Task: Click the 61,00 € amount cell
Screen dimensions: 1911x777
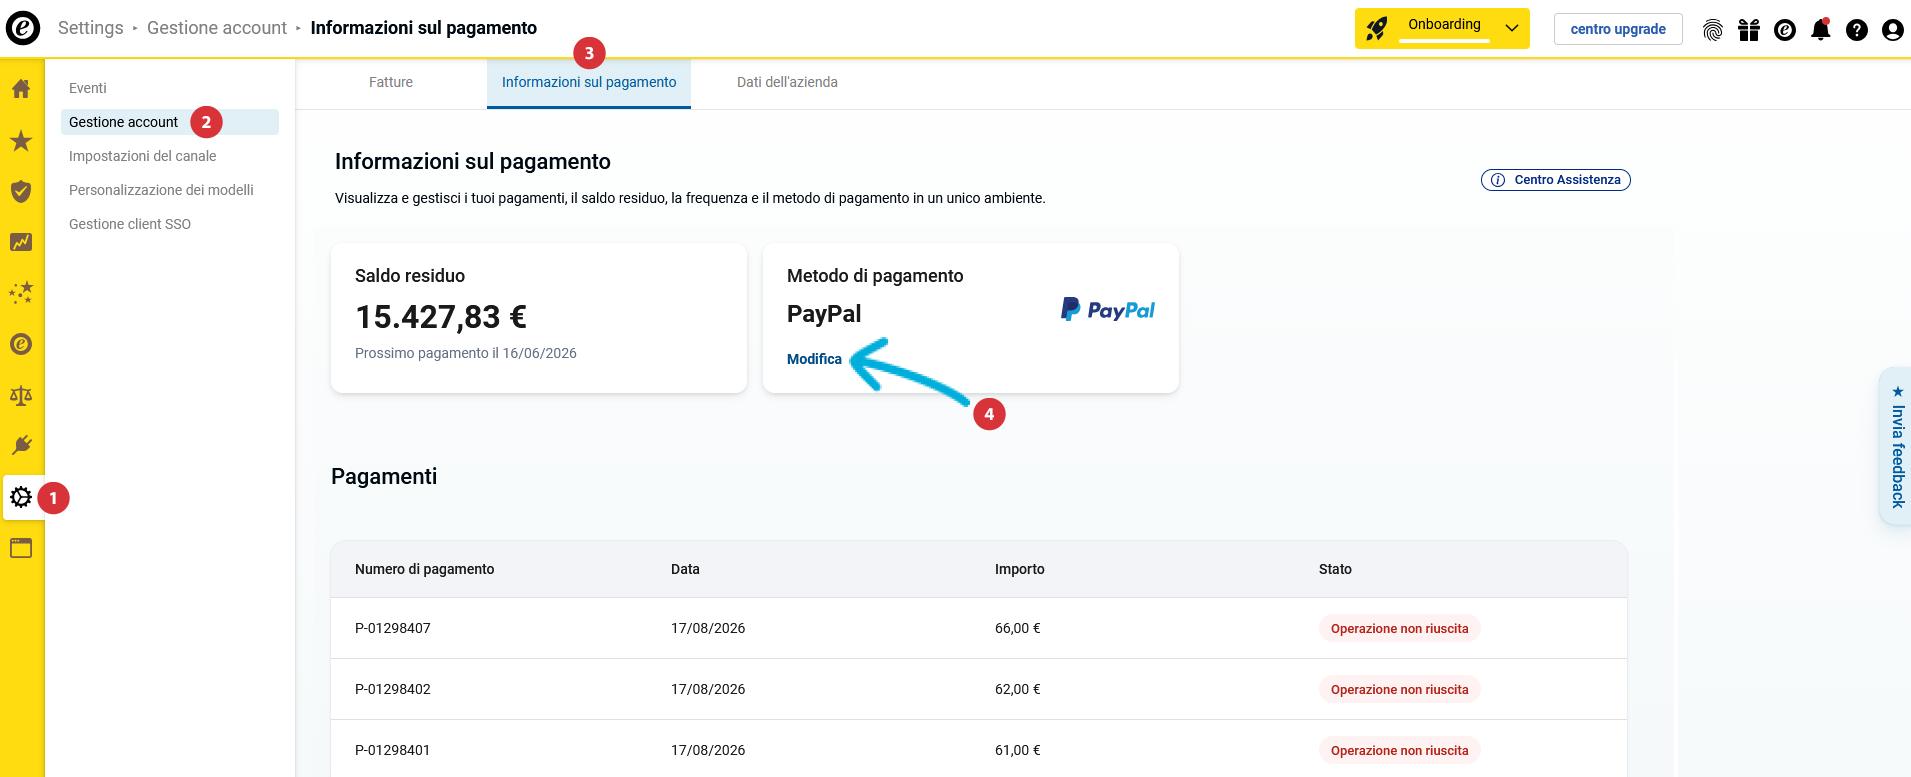Action: (x=1018, y=750)
